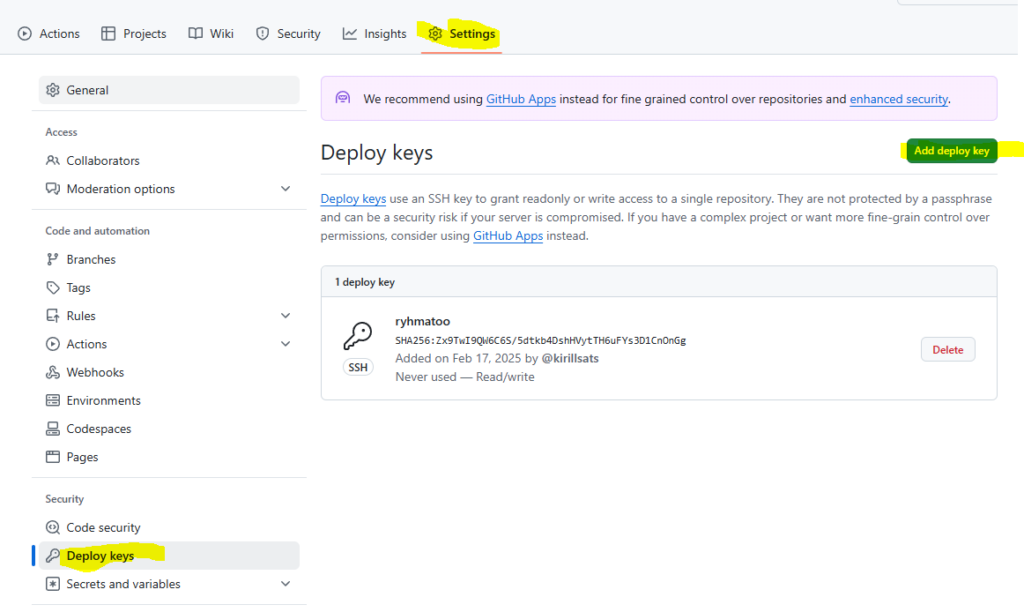Image resolution: width=1024 pixels, height=612 pixels.
Task: Select Deploy keys in sidebar
Action: [x=169, y=556]
